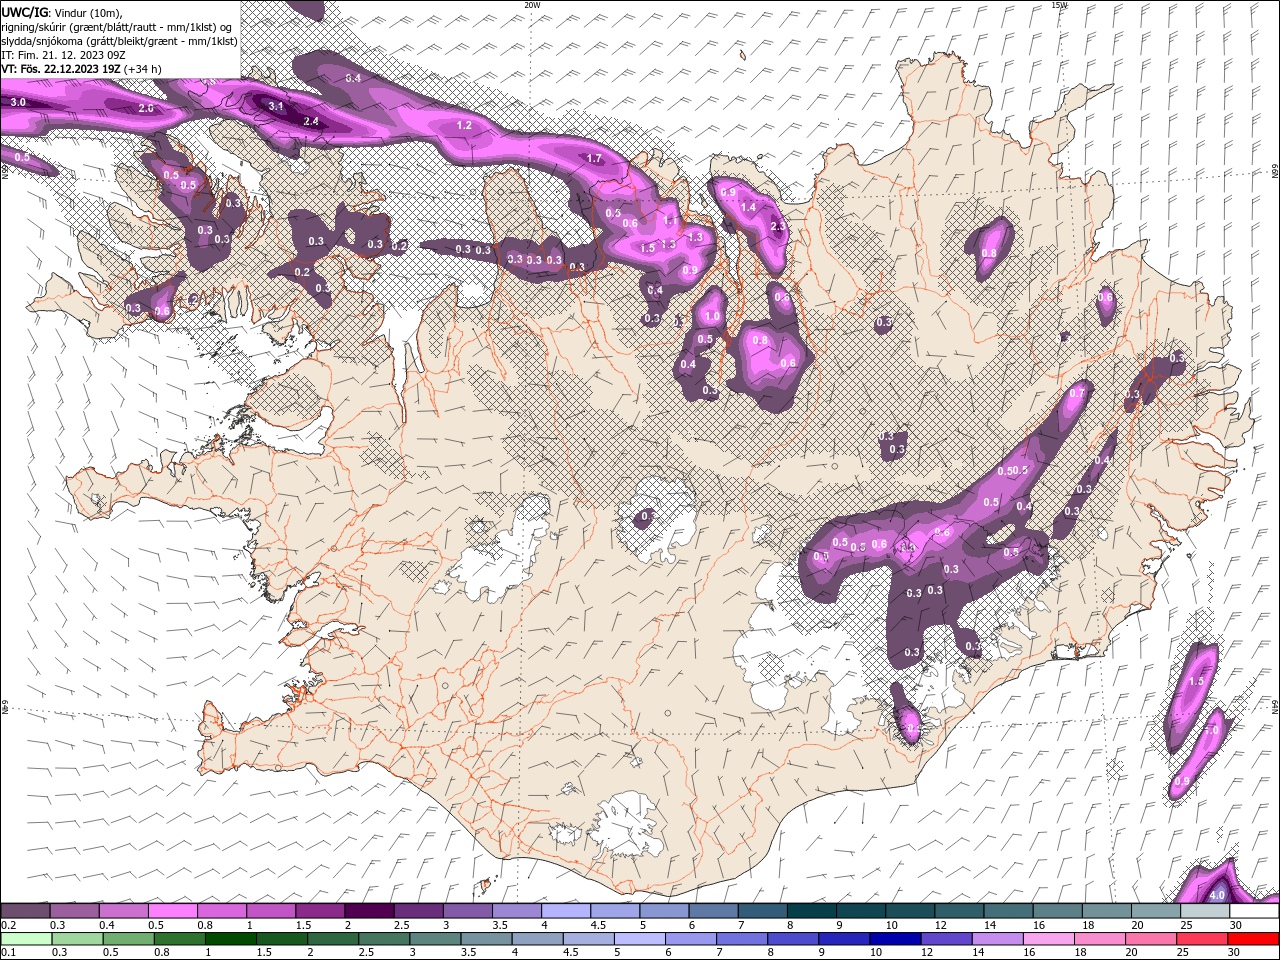This screenshot has height=960, width=1280.
Task: Click the "2.4" snowfall value on the map
Action: click(x=311, y=122)
